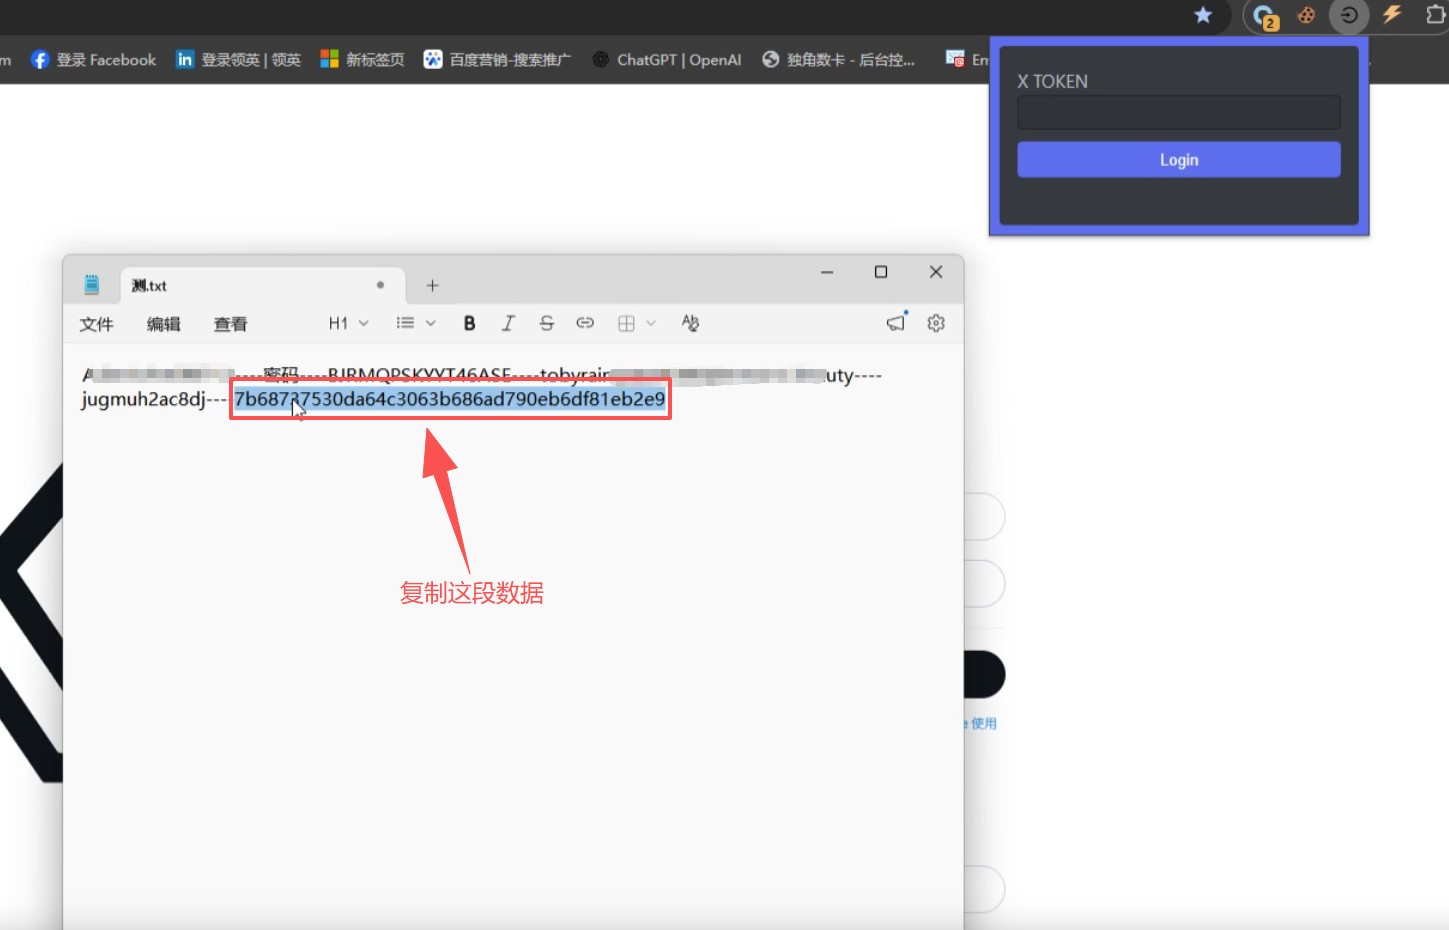Open the 登录领英 bookmark
The image size is (1449, 930).
[239, 60]
